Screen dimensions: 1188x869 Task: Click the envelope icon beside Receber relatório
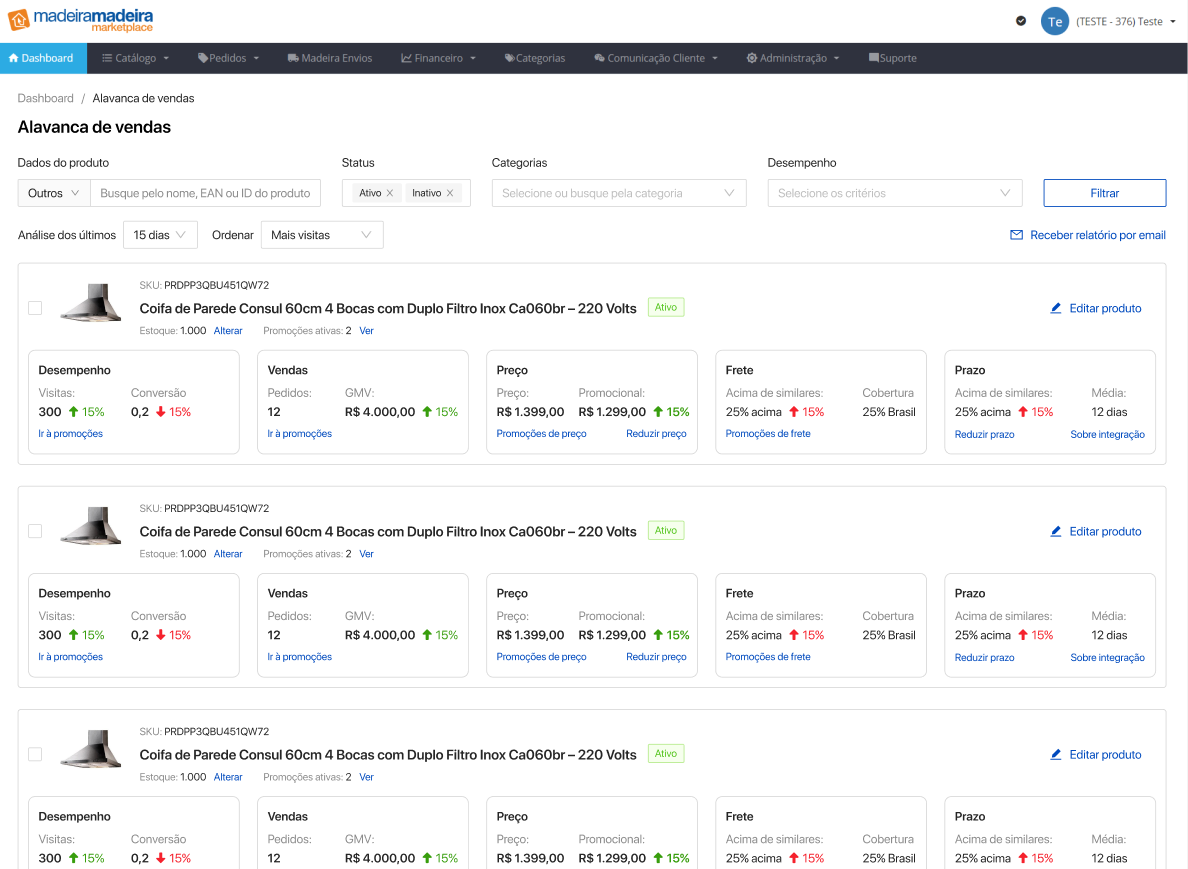pyautogui.click(x=1016, y=235)
